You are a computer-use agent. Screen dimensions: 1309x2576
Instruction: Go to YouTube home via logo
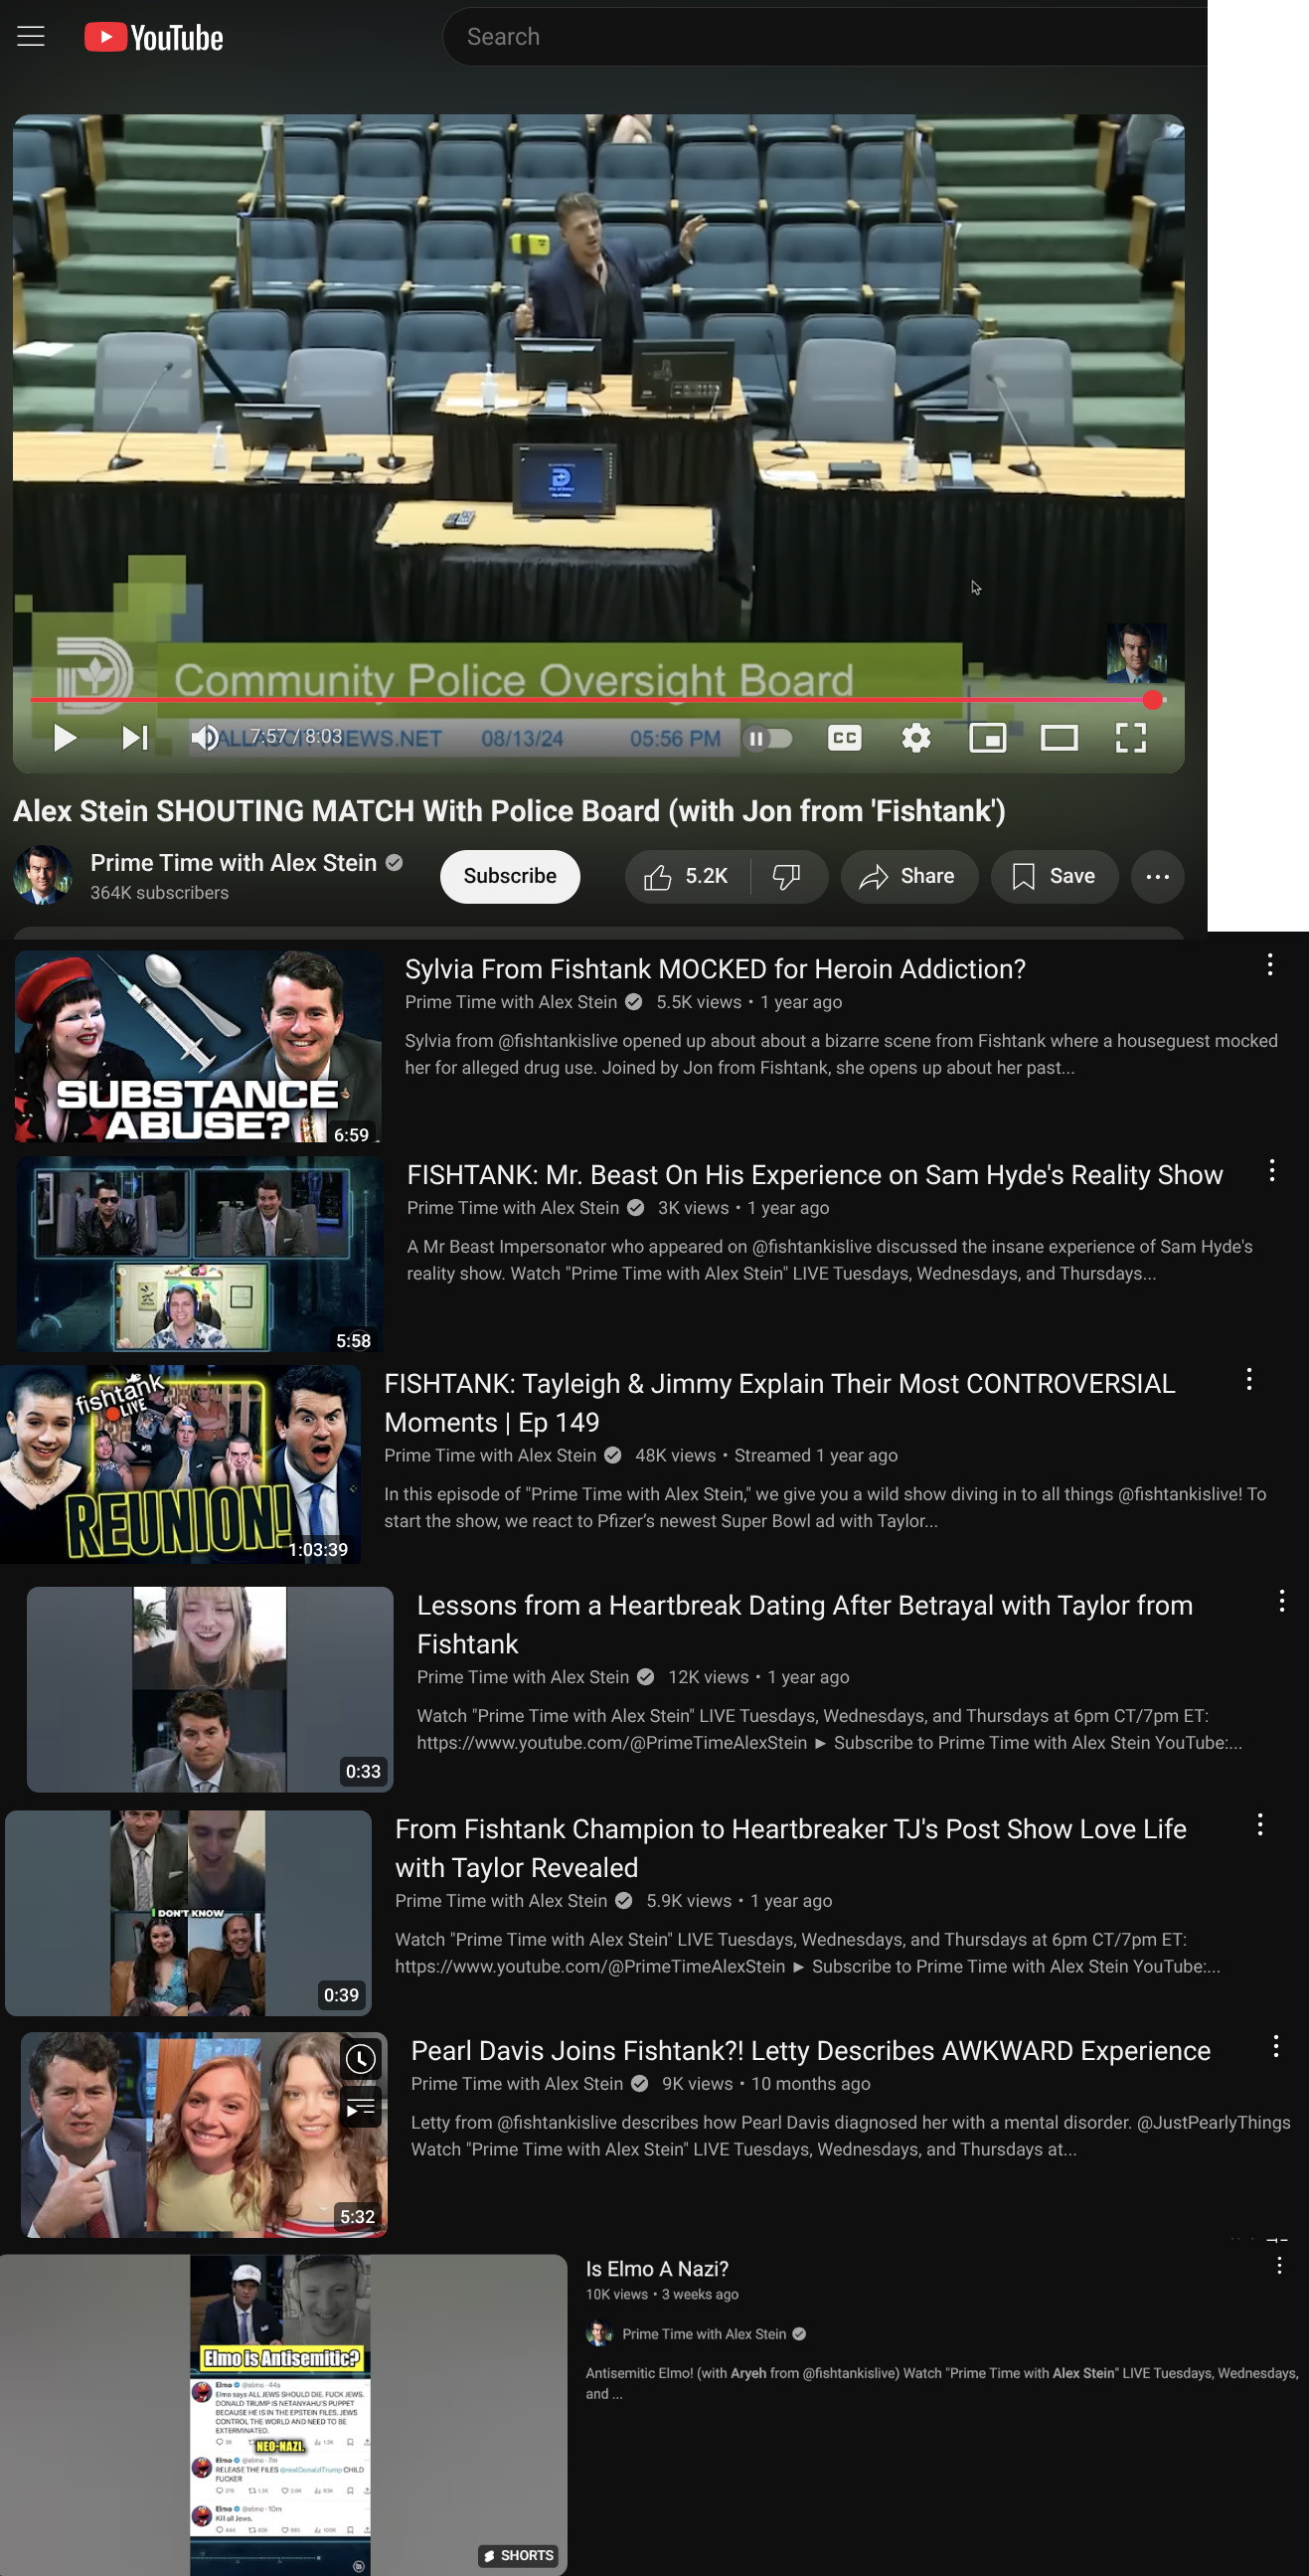[x=154, y=37]
